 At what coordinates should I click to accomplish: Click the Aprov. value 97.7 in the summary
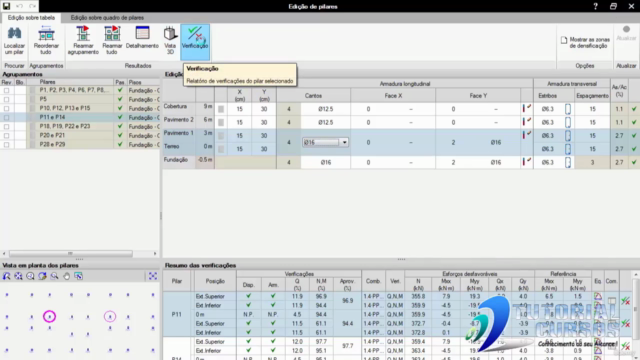pyautogui.click(x=347, y=346)
